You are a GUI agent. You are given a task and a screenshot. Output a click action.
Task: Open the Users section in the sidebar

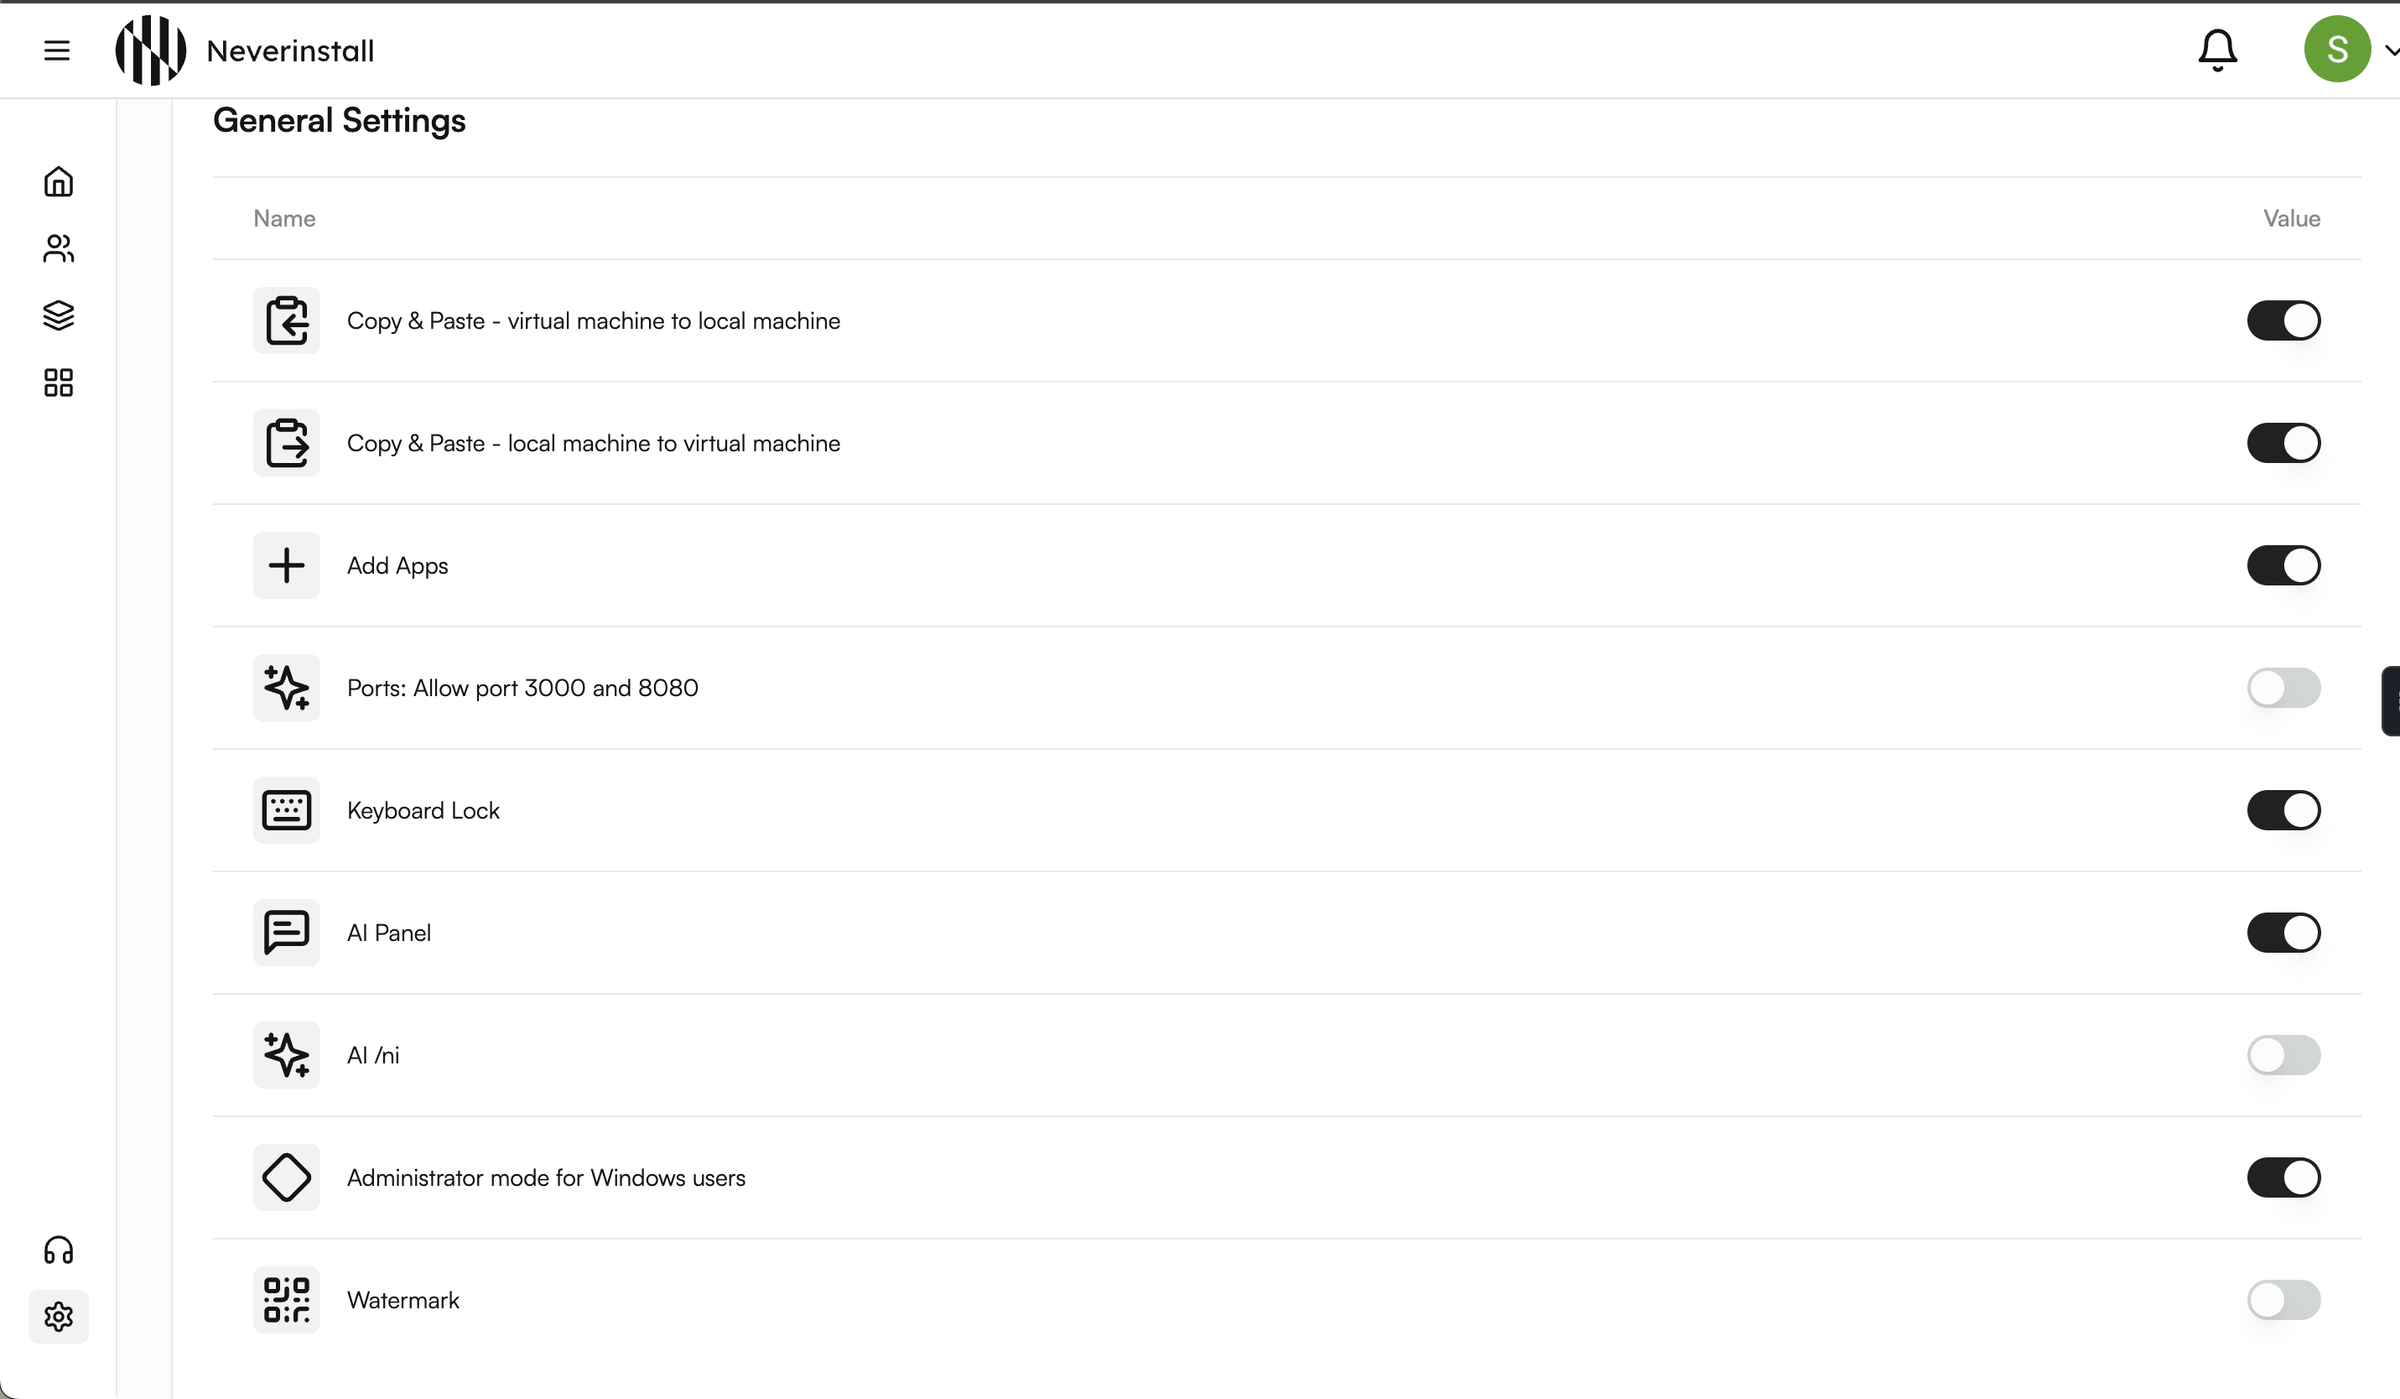pos(58,248)
